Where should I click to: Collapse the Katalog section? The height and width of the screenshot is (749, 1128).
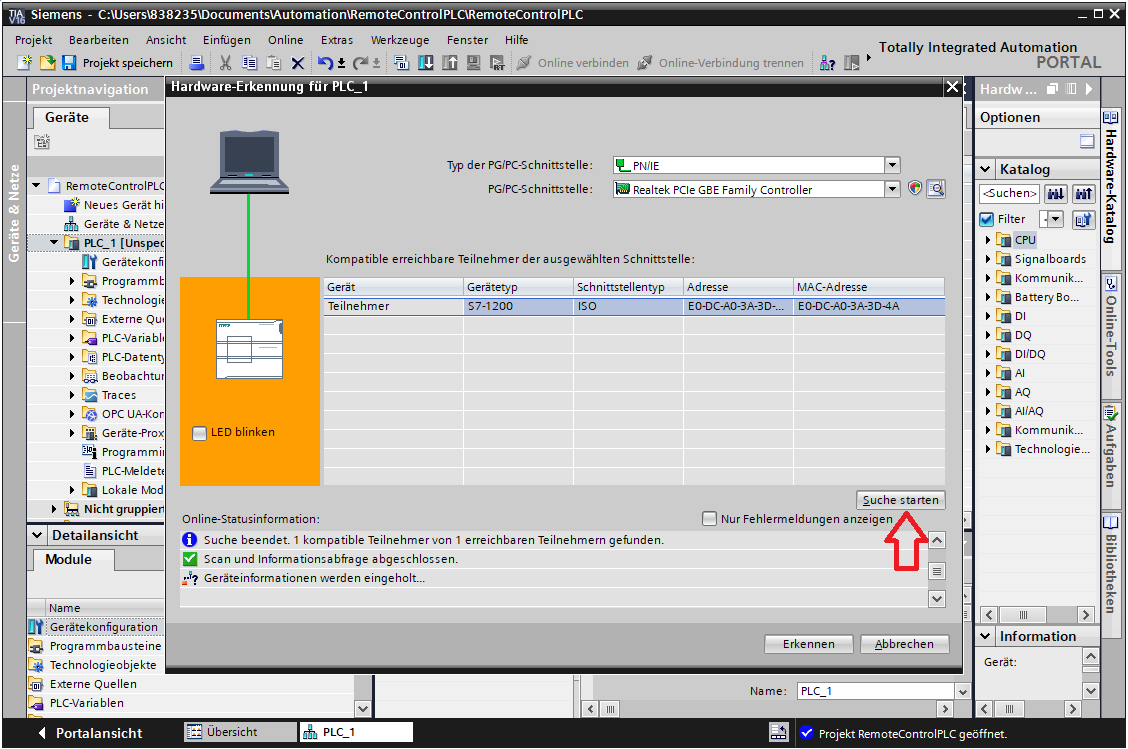(x=986, y=169)
